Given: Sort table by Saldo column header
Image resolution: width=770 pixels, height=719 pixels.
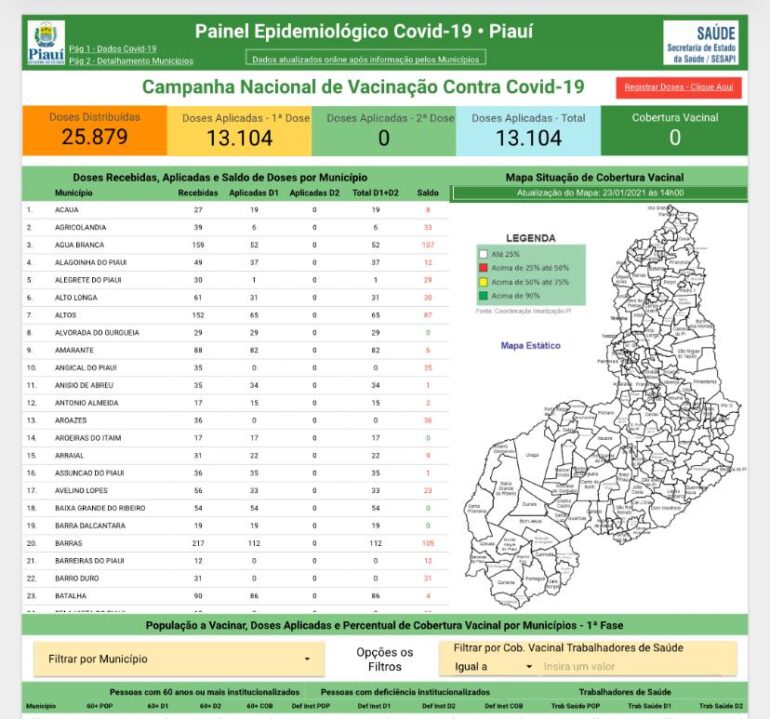Looking at the screenshot, I should pyautogui.click(x=427, y=192).
